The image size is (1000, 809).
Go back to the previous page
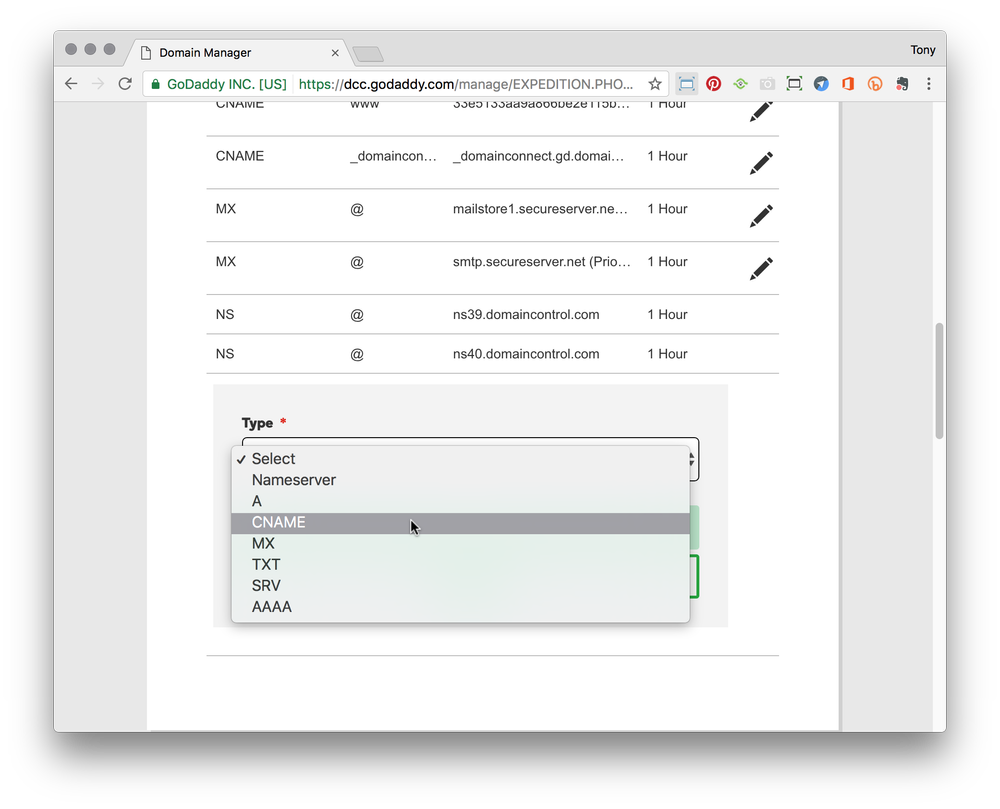pyautogui.click(x=71, y=84)
